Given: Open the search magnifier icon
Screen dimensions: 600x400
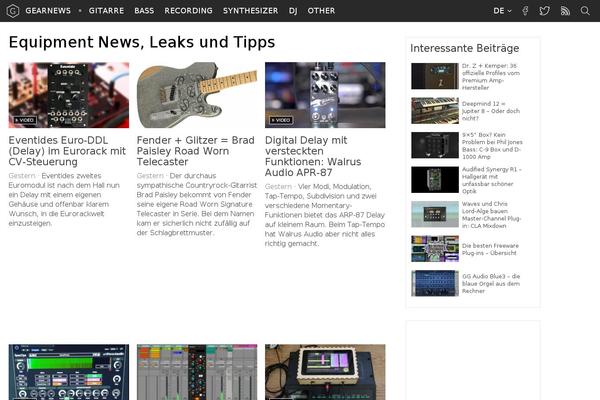Looking at the screenshot, I should tap(585, 11).
